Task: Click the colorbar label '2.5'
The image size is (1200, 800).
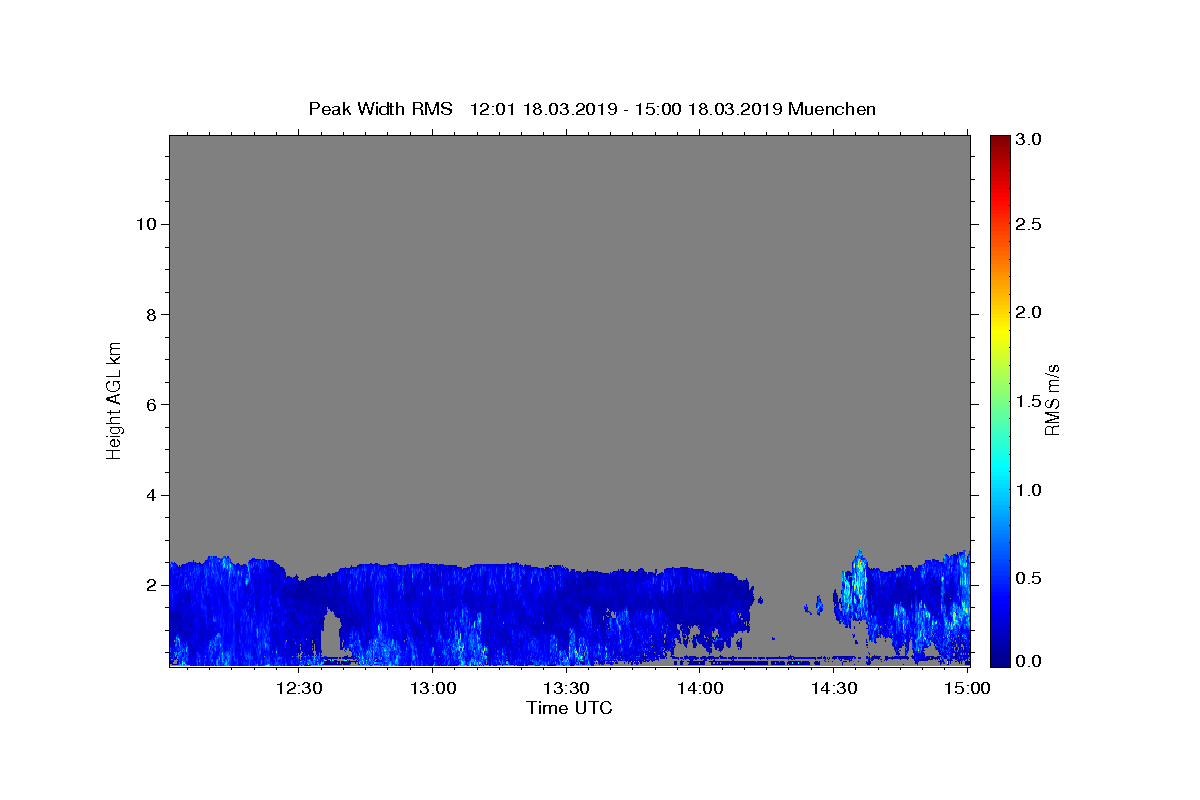Action: [1029, 225]
